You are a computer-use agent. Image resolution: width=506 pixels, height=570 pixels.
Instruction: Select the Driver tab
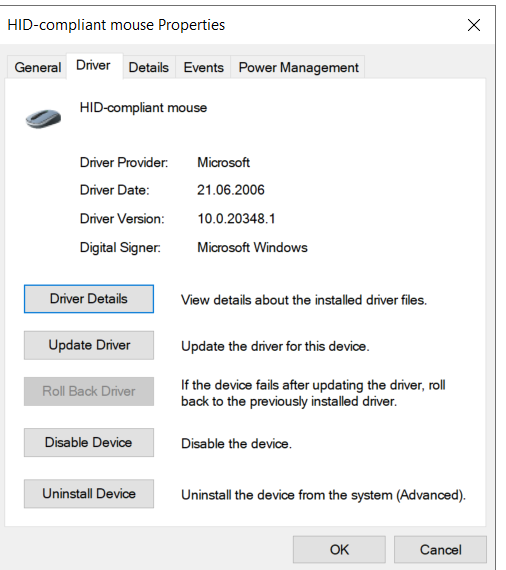94,66
